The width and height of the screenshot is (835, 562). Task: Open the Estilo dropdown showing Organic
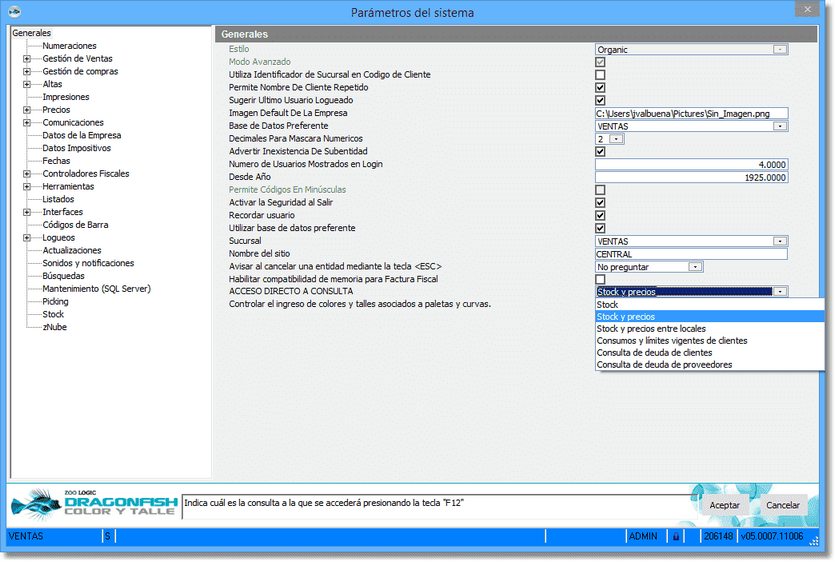780,49
